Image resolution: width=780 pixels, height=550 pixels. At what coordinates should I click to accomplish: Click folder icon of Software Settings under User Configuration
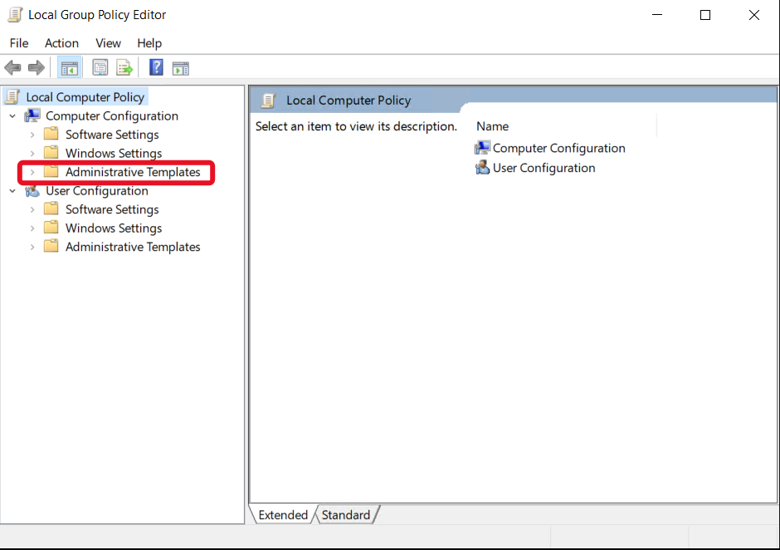tap(51, 208)
